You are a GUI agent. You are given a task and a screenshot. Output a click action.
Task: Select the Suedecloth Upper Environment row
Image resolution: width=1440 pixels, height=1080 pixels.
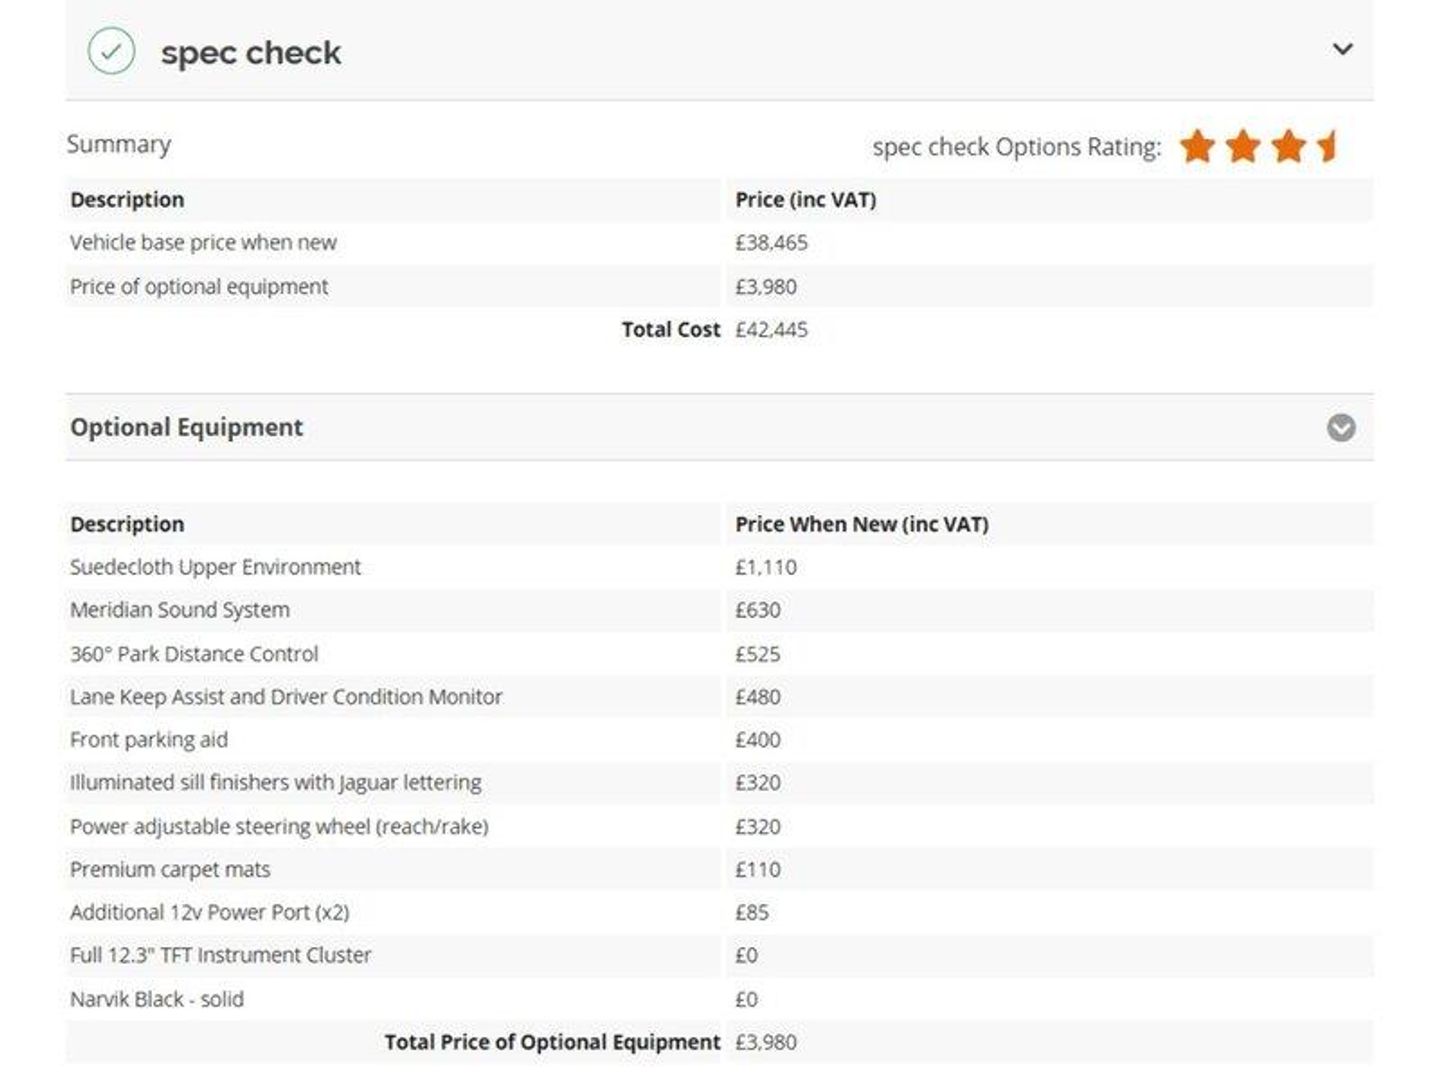(215, 568)
